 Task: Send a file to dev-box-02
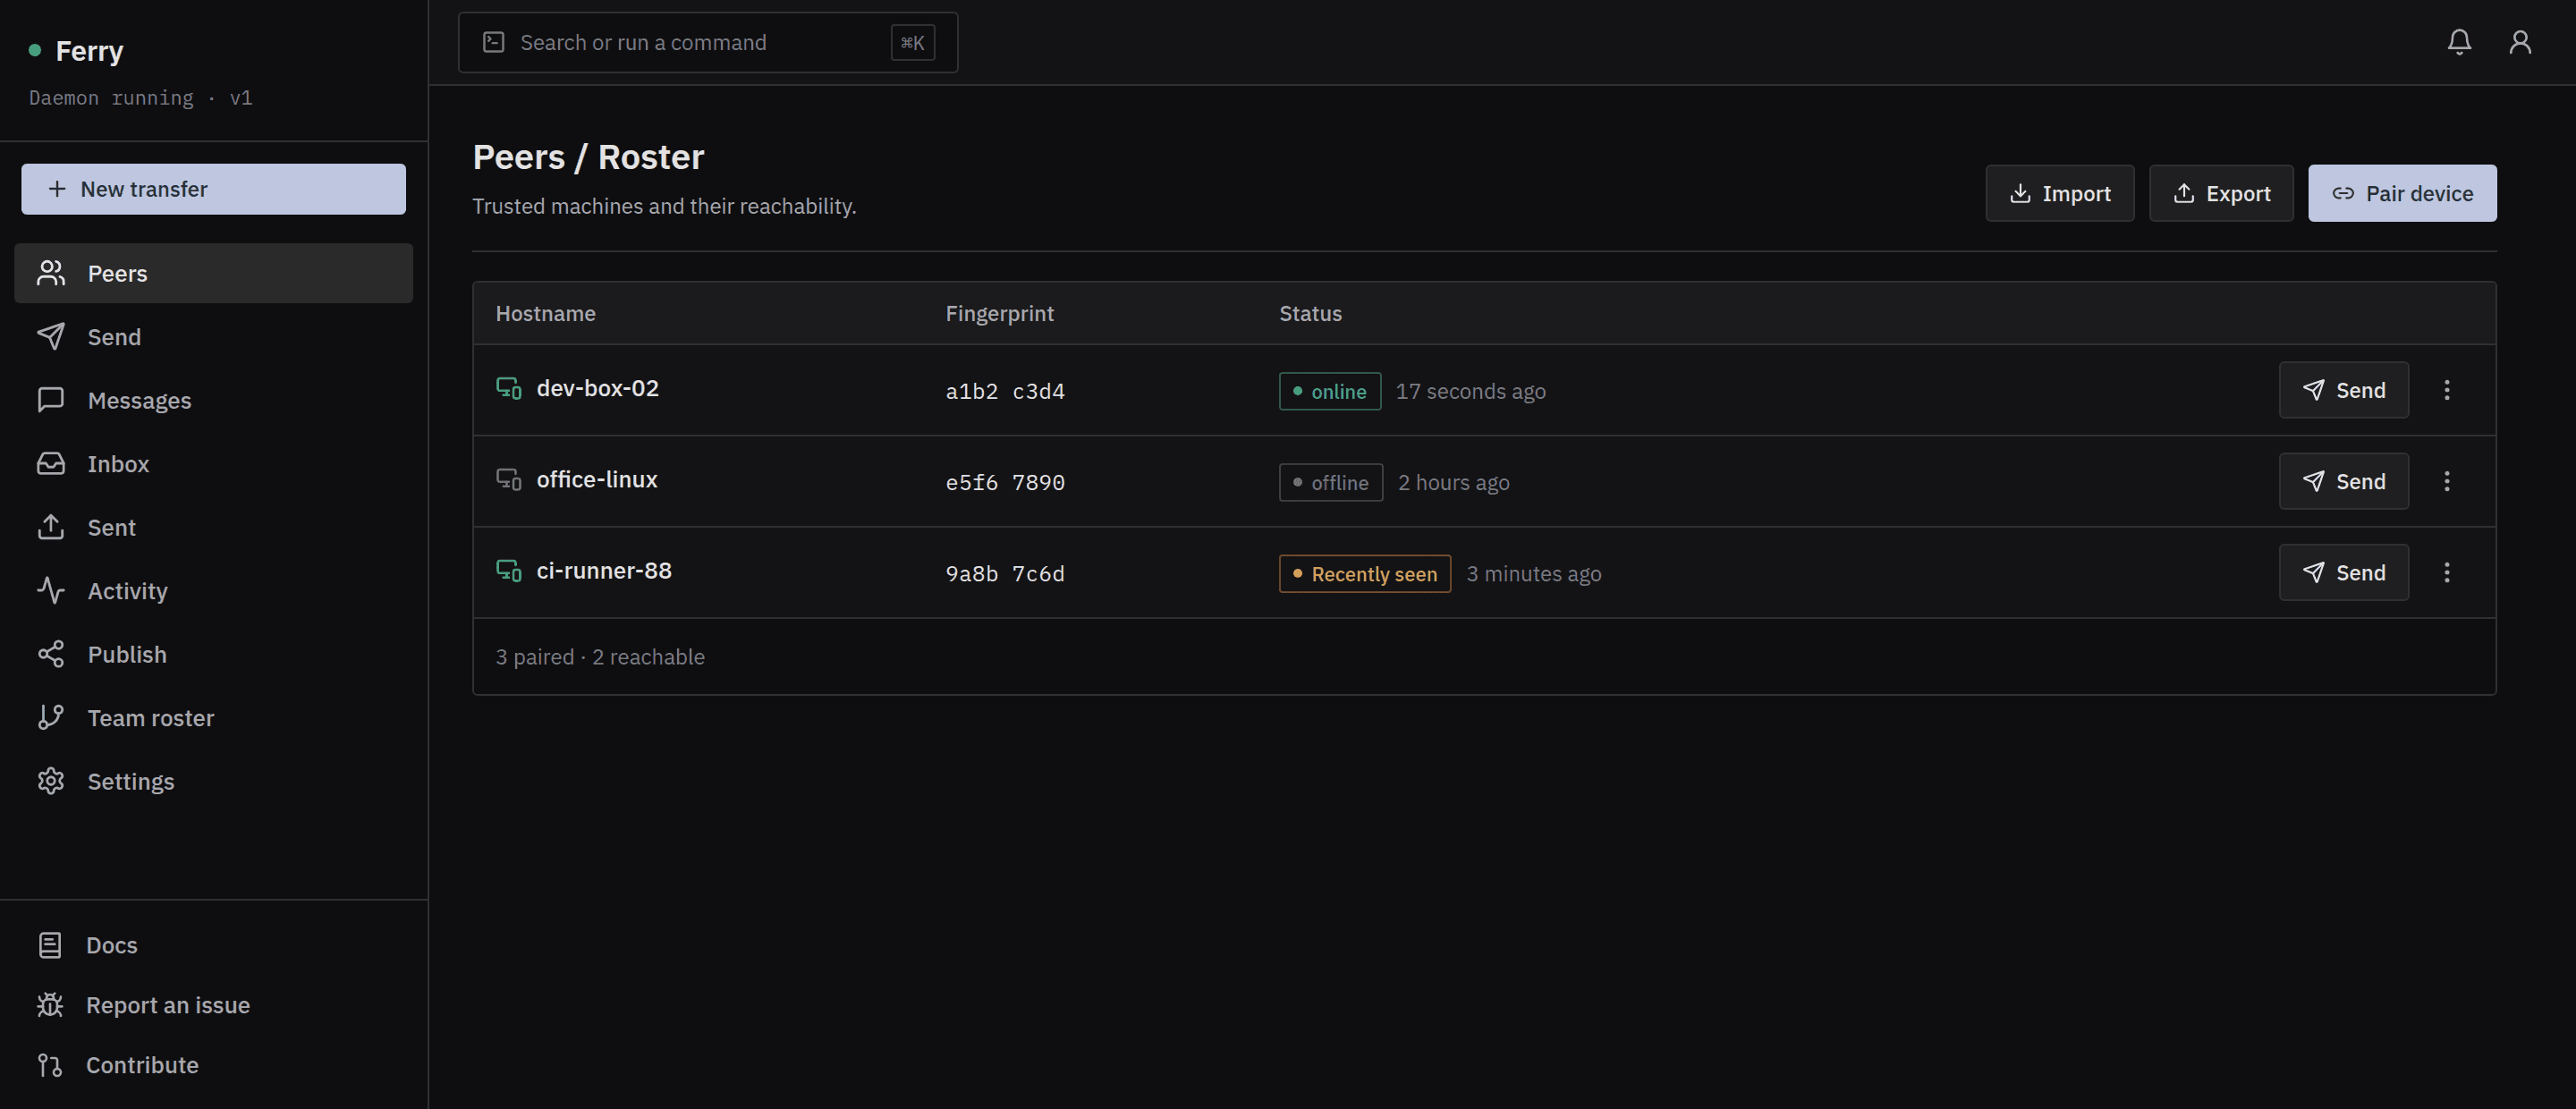2343,390
